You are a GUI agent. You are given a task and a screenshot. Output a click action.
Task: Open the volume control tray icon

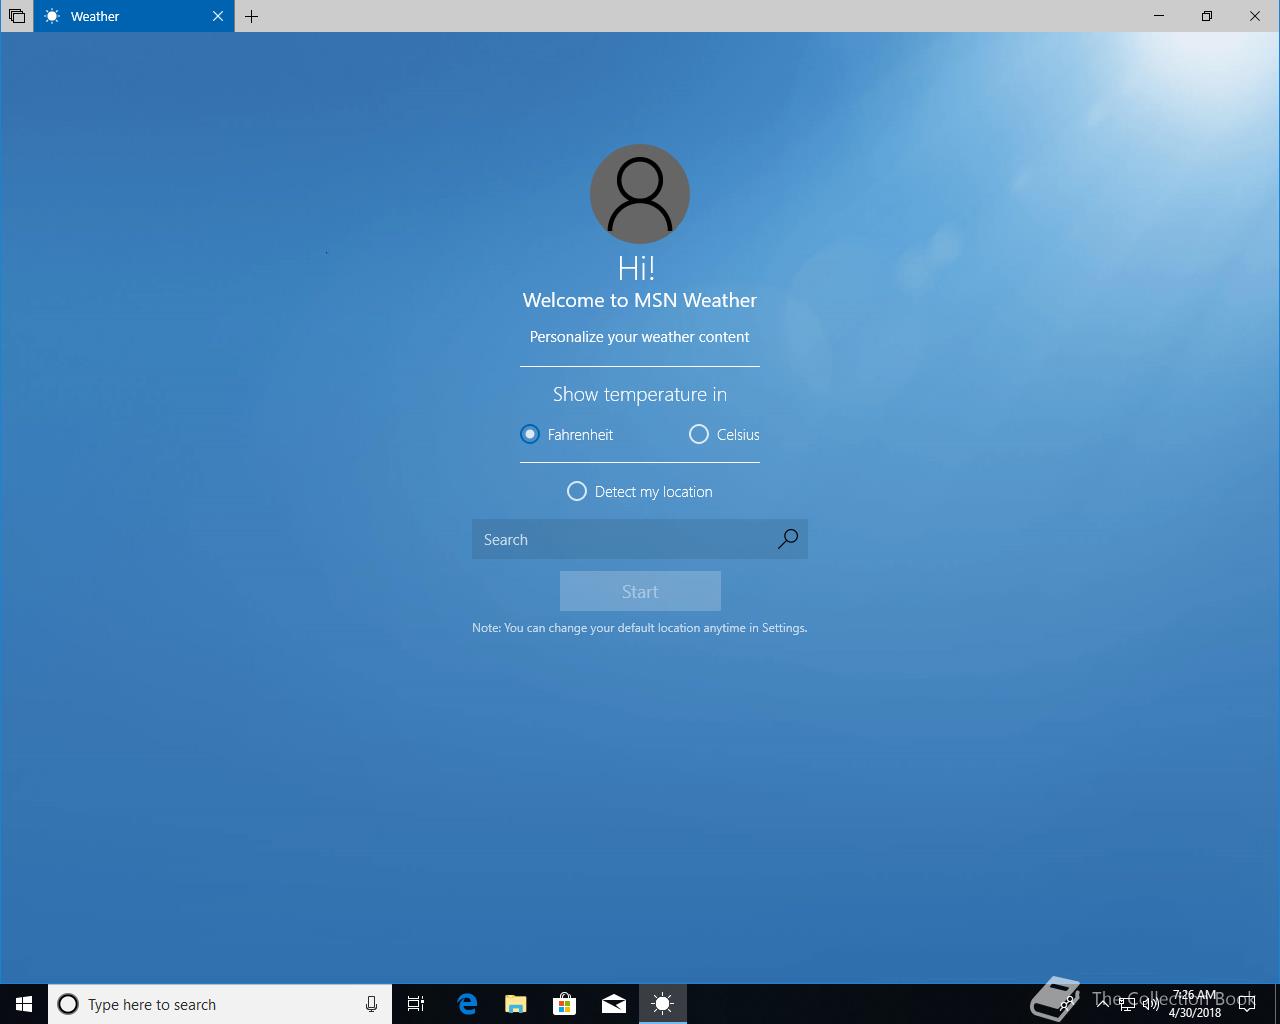click(1151, 1004)
